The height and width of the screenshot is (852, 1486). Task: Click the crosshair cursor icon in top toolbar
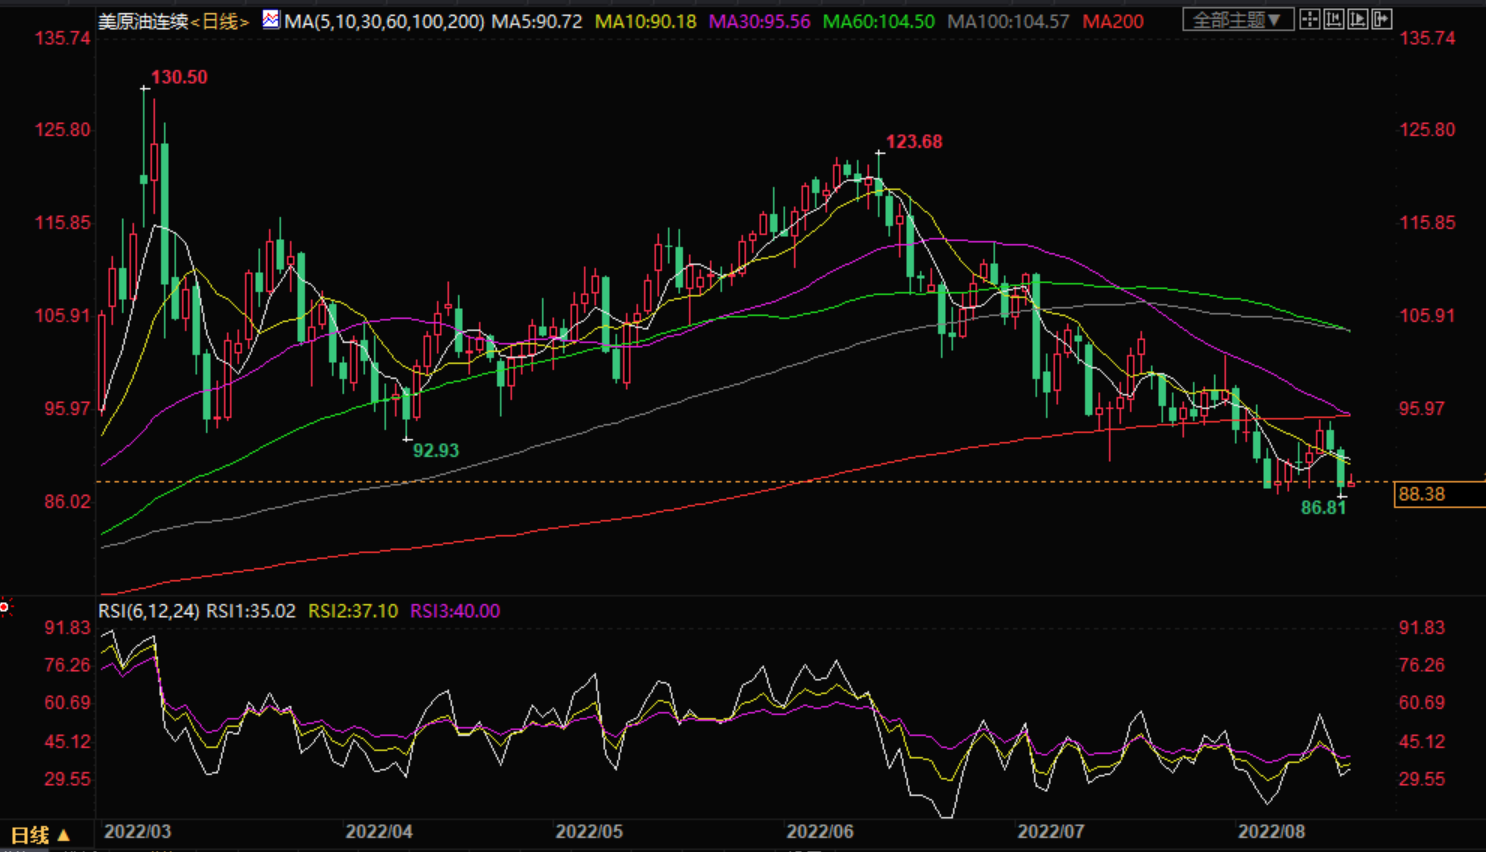click(x=1309, y=19)
